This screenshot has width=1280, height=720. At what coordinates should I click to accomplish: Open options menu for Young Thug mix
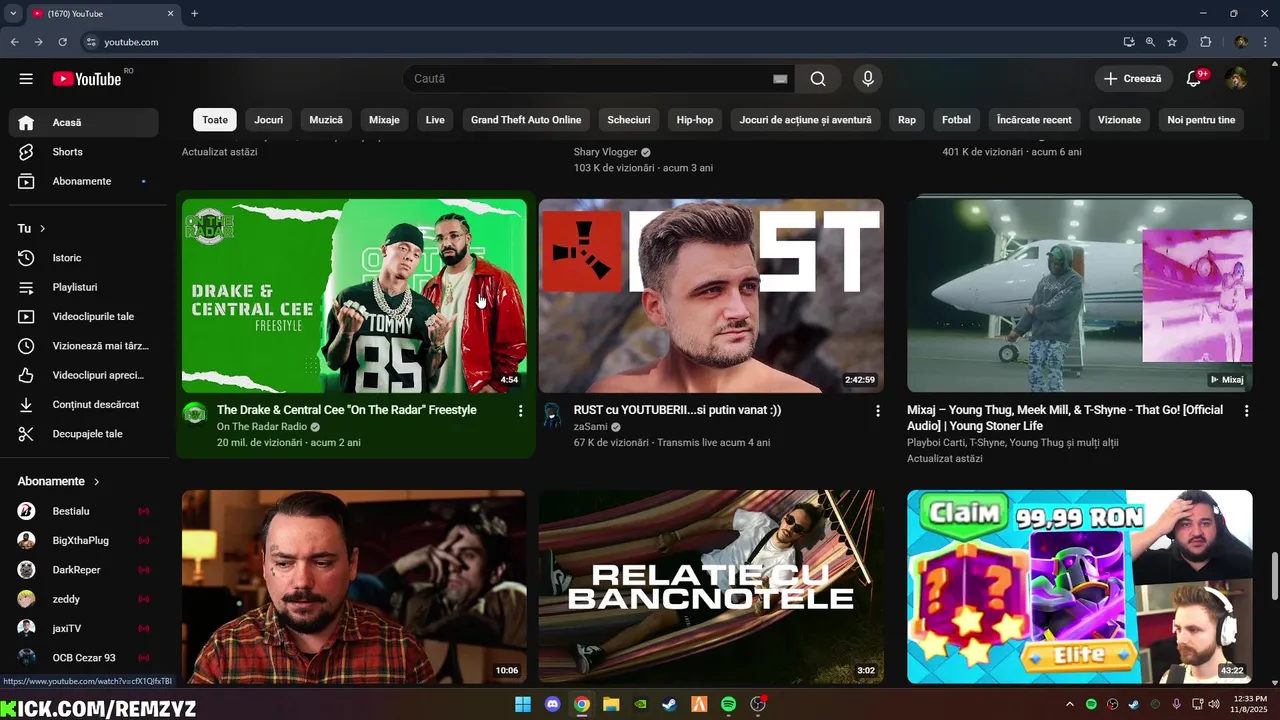1246,411
